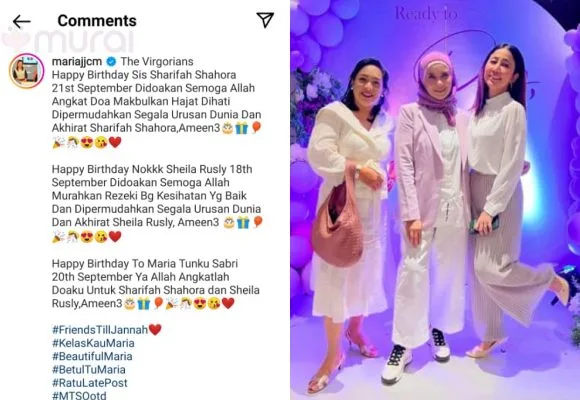This screenshot has height=400, width=580.
Task: Click the Sharifah Shahora birthday paragraph
Action: pyautogui.click(x=157, y=108)
